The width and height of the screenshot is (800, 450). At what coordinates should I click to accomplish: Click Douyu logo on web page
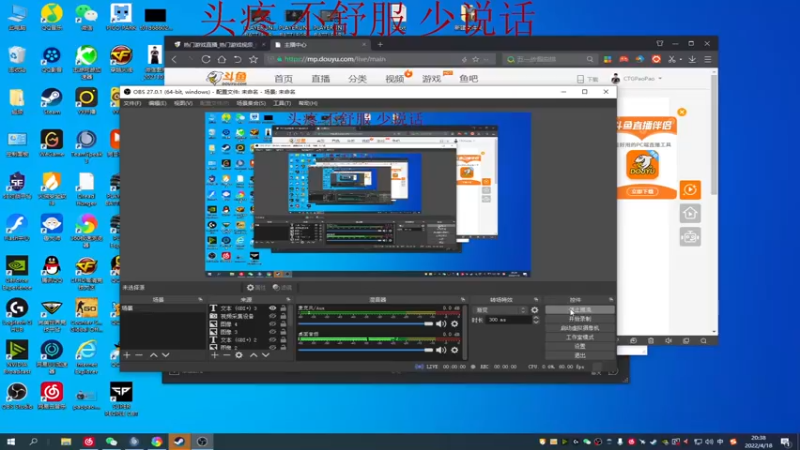tap(227, 78)
